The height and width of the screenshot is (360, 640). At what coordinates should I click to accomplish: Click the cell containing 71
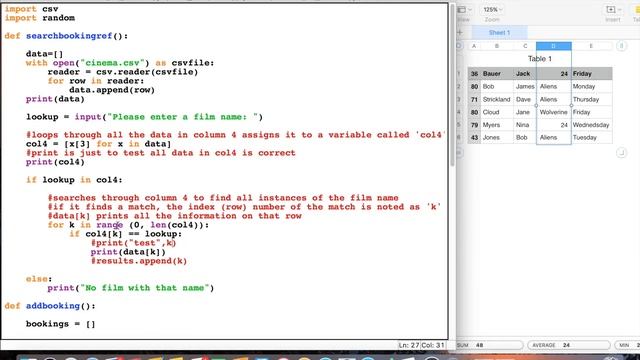[x=474, y=99]
